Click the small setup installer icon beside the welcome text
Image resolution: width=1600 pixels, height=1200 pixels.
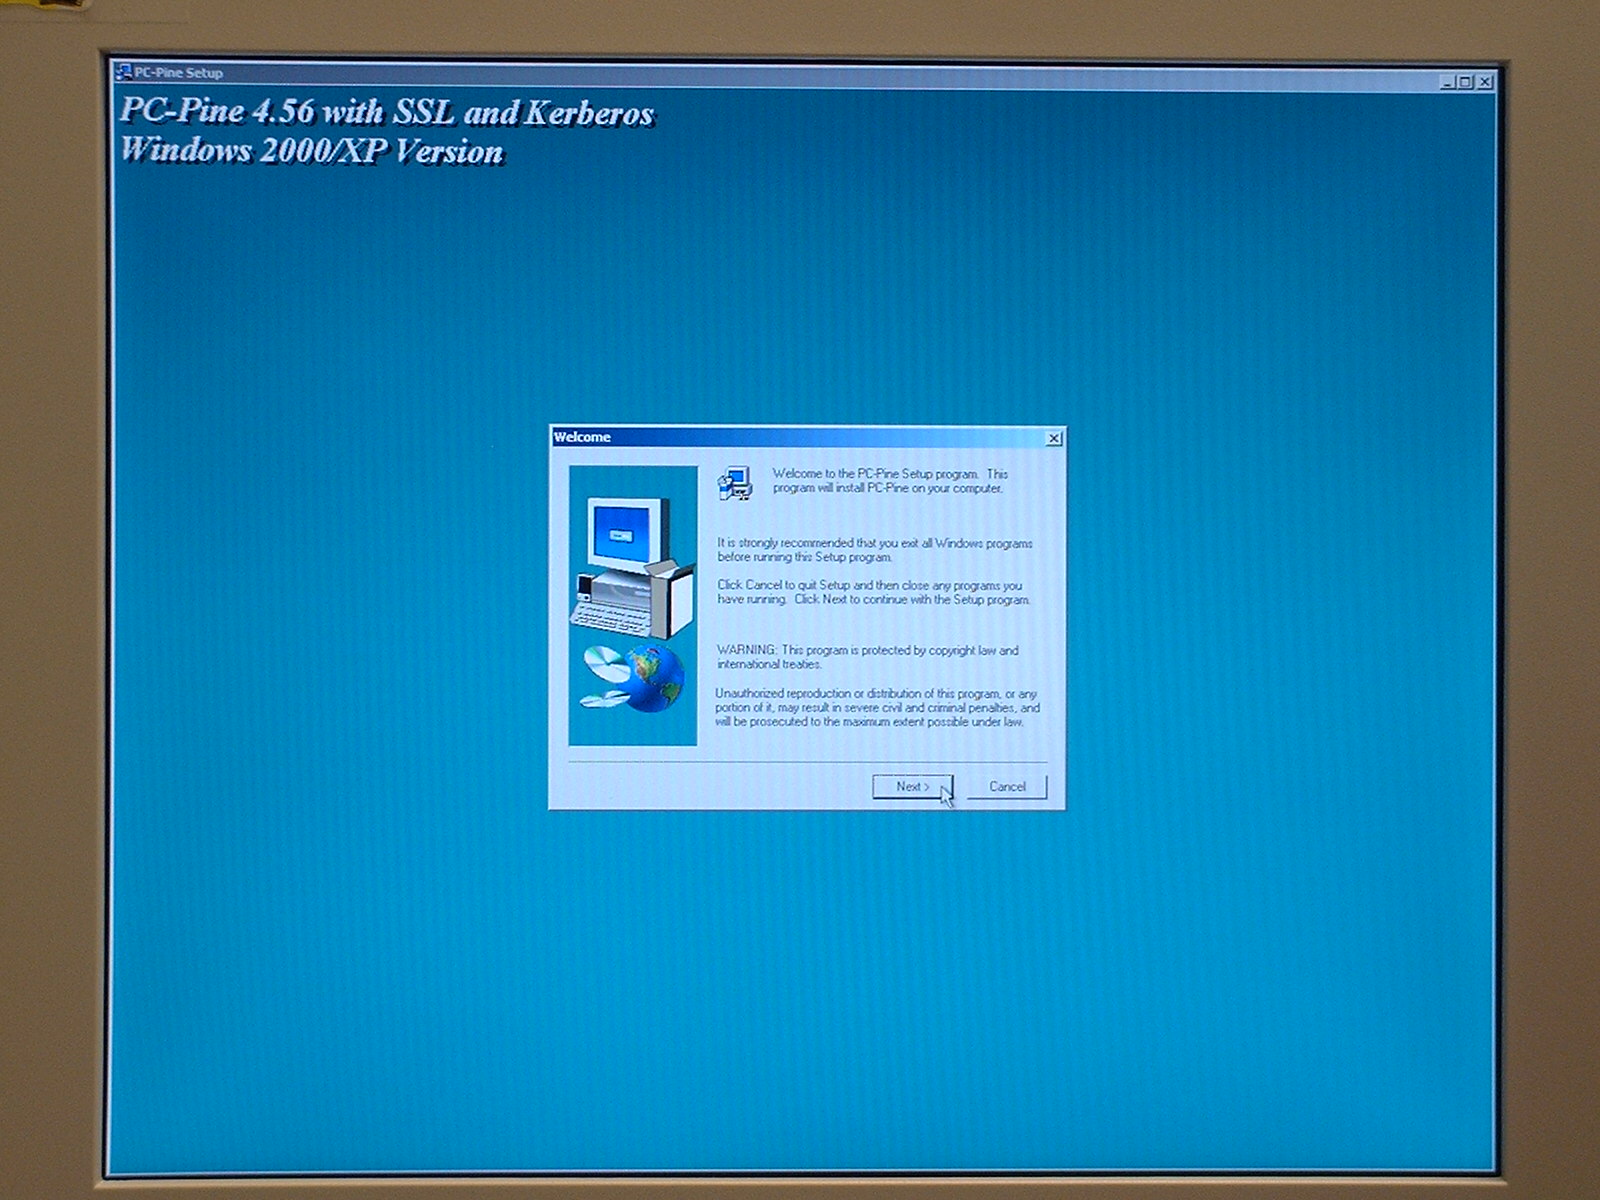pyautogui.click(x=735, y=483)
